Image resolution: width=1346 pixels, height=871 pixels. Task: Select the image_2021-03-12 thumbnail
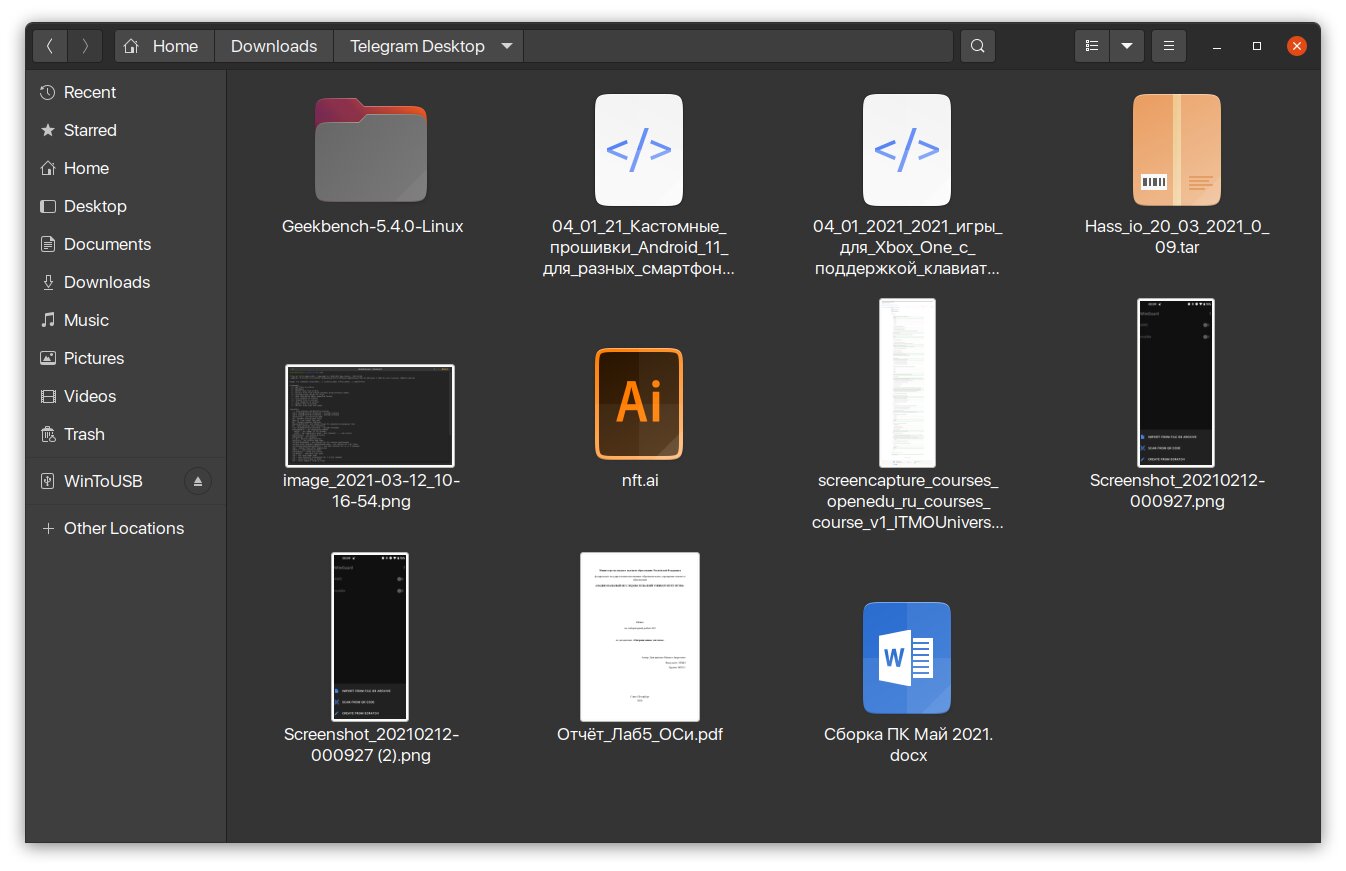click(x=370, y=415)
